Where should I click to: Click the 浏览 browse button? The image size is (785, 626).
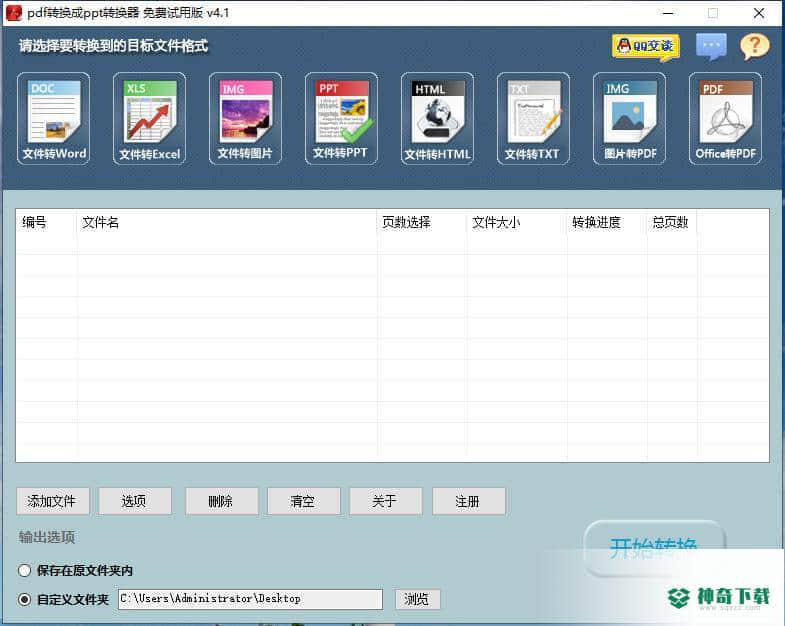point(418,599)
